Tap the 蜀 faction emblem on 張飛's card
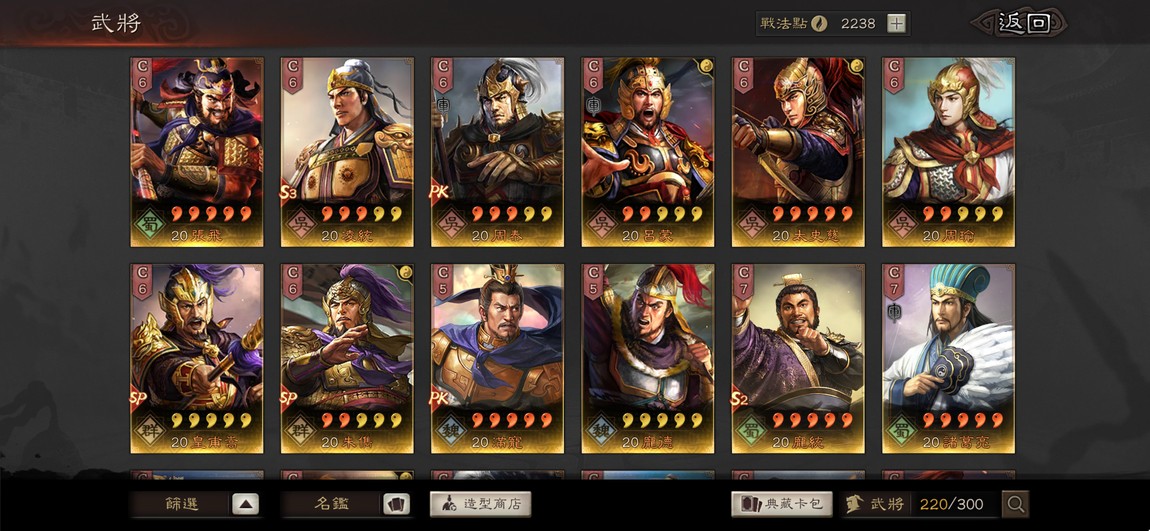The width and height of the screenshot is (1150, 531). pyautogui.click(x=149, y=220)
